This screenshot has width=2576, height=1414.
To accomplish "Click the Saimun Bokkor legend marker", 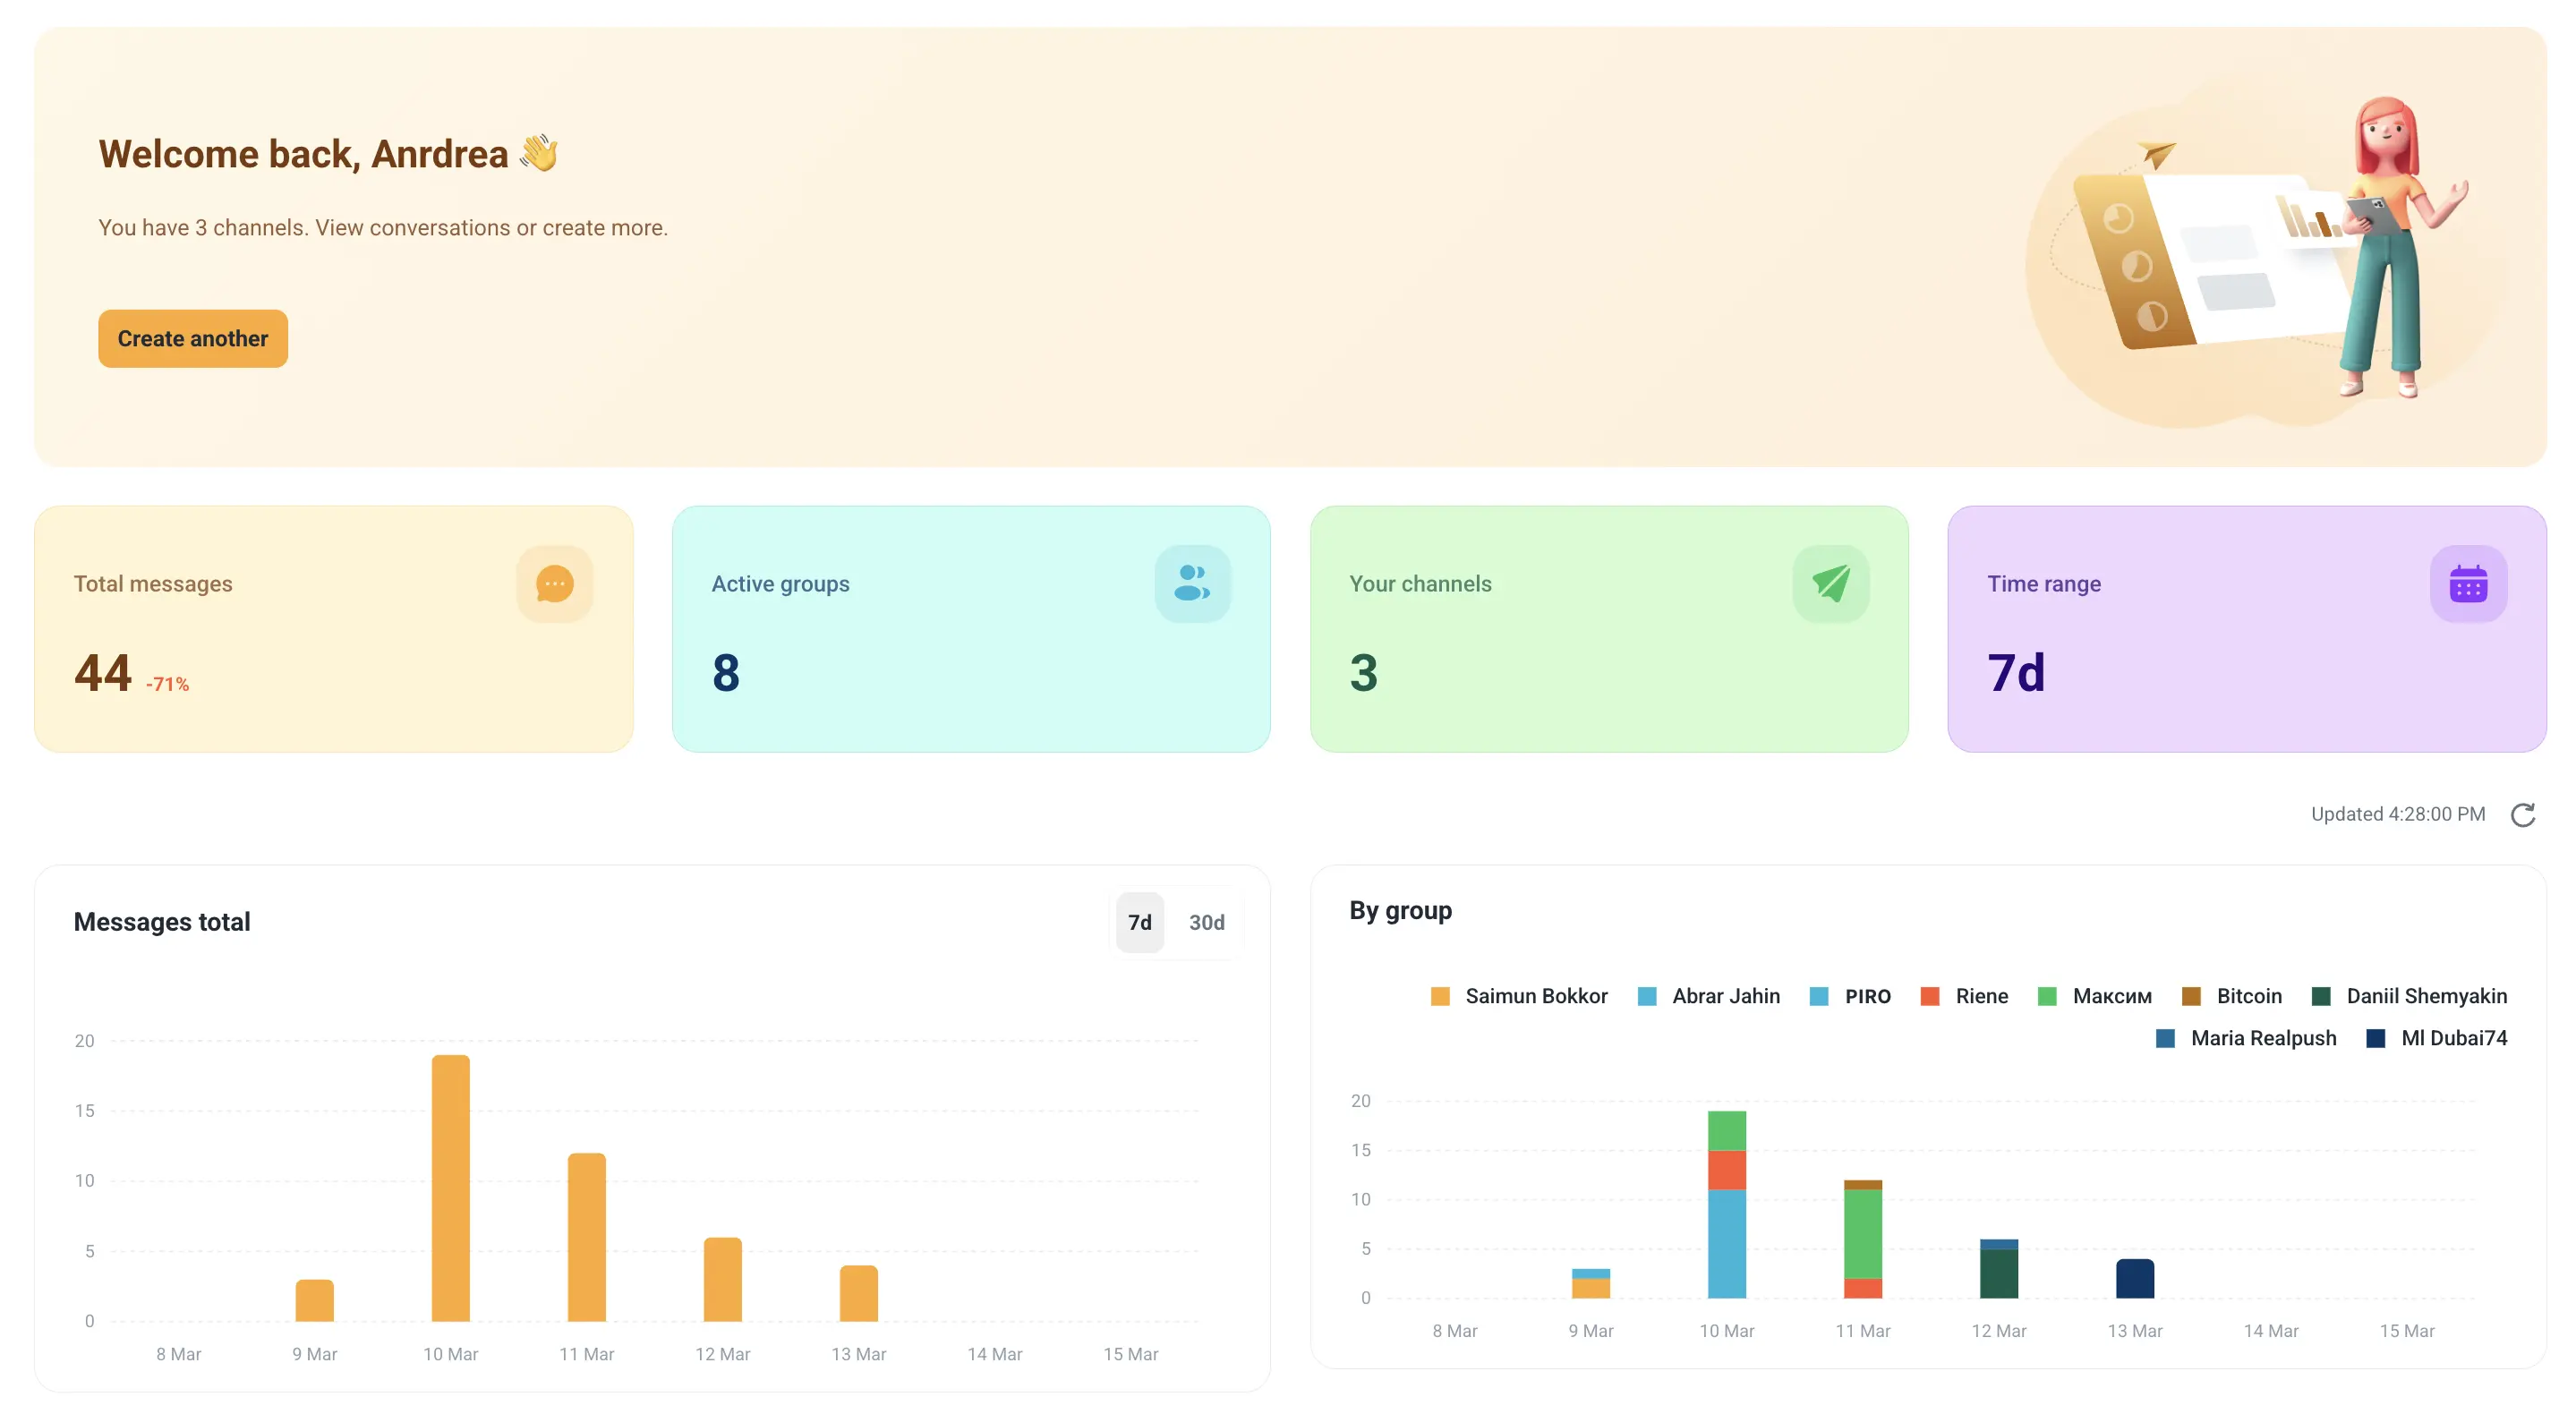I will [1440, 996].
